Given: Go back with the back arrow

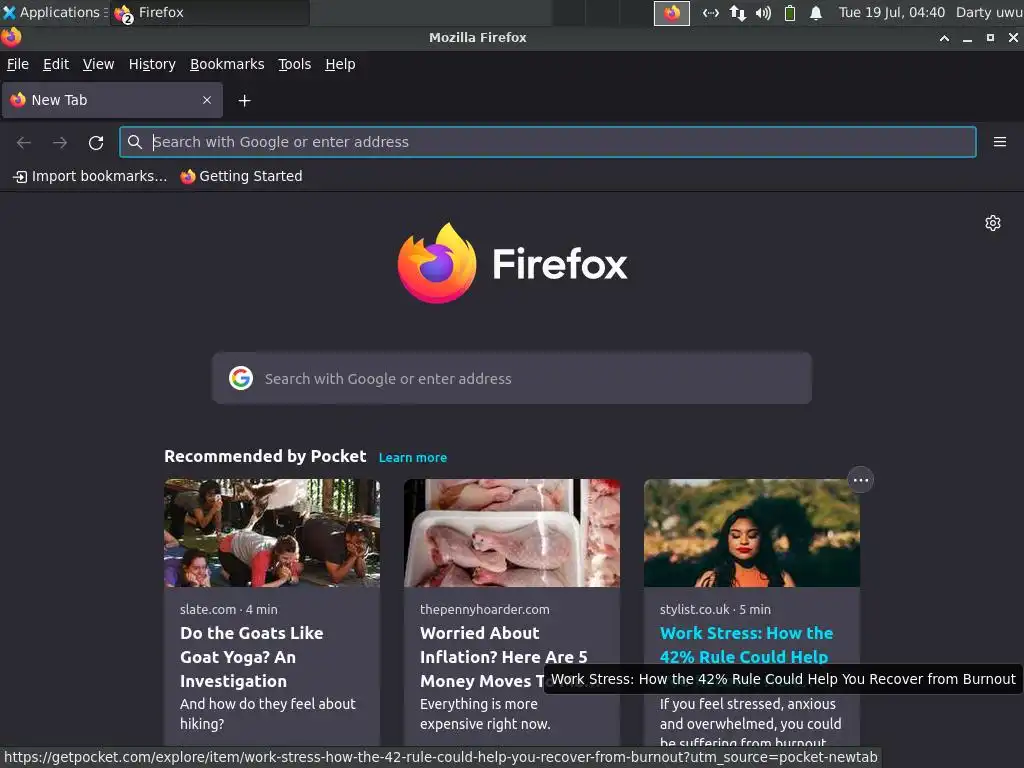Looking at the screenshot, I should tap(24, 142).
